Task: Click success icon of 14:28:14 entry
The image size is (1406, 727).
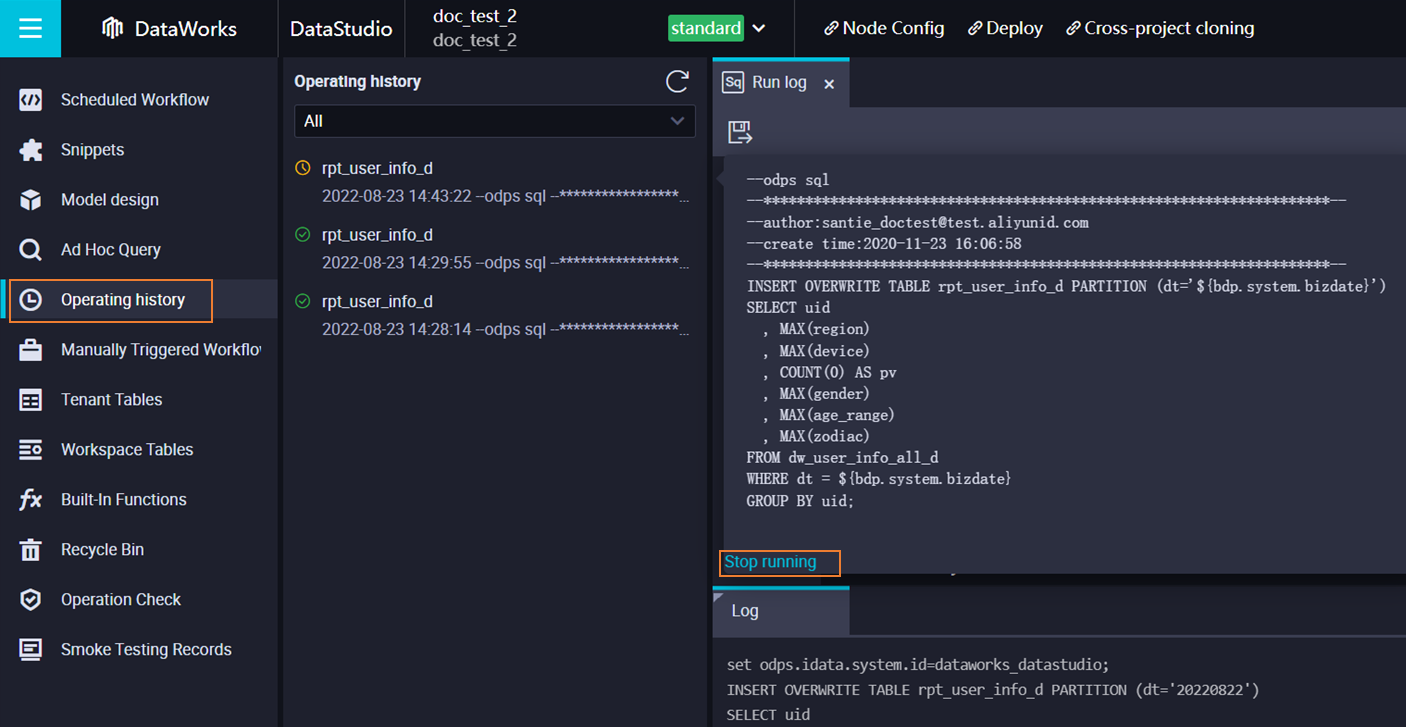Action: pyautogui.click(x=303, y=301)
